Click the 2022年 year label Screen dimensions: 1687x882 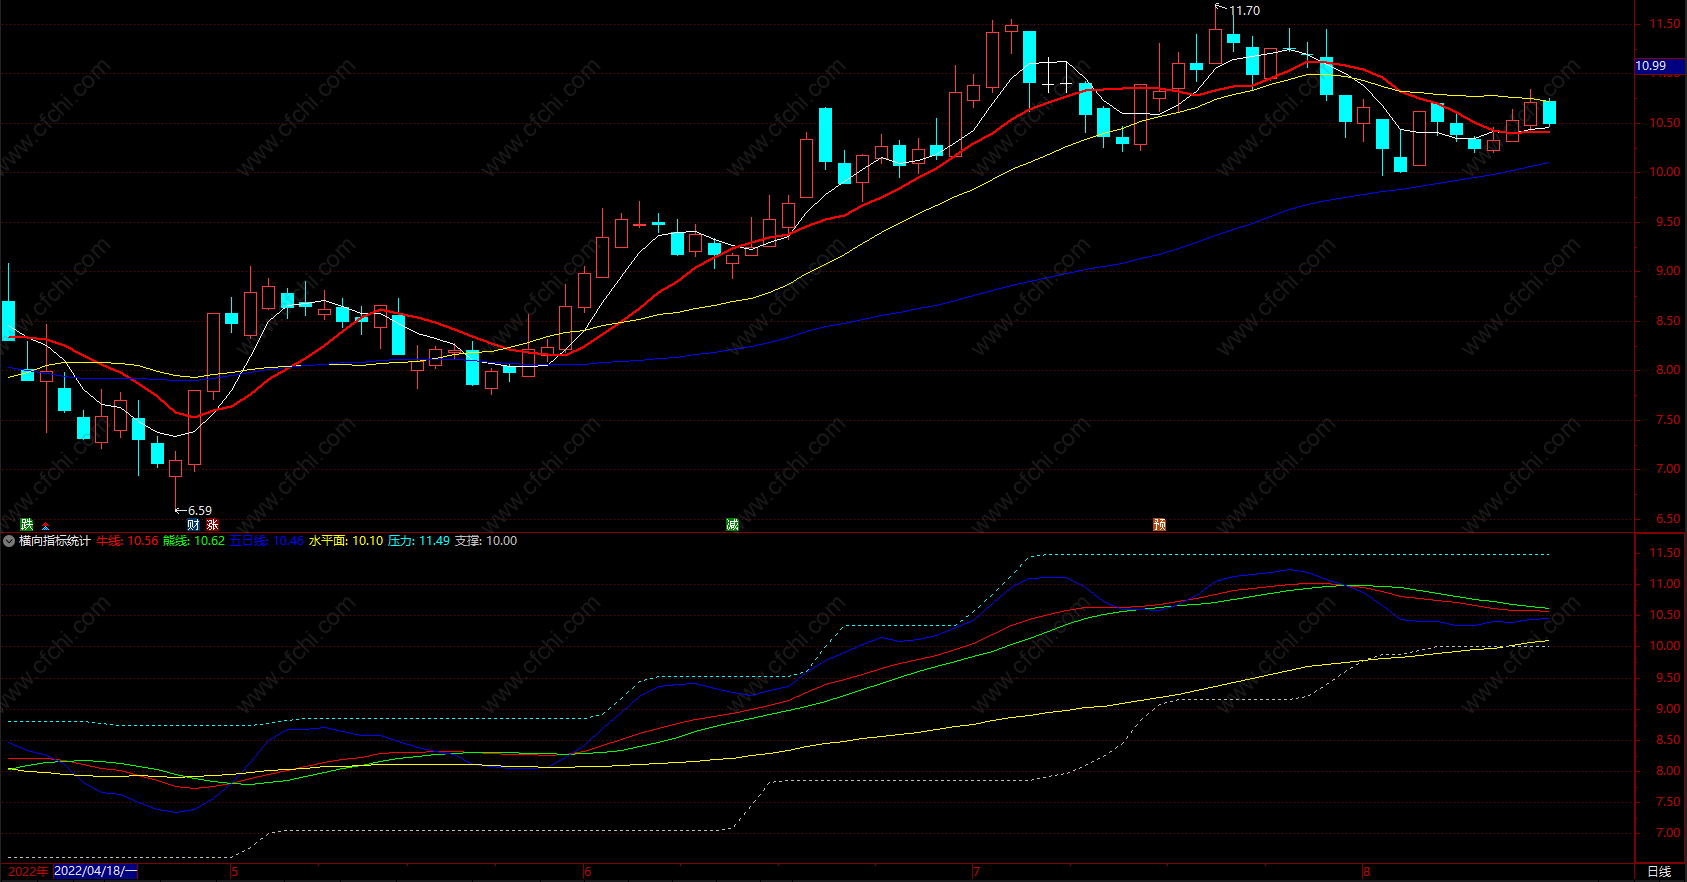pyautogui.click(x=28, y=871)
